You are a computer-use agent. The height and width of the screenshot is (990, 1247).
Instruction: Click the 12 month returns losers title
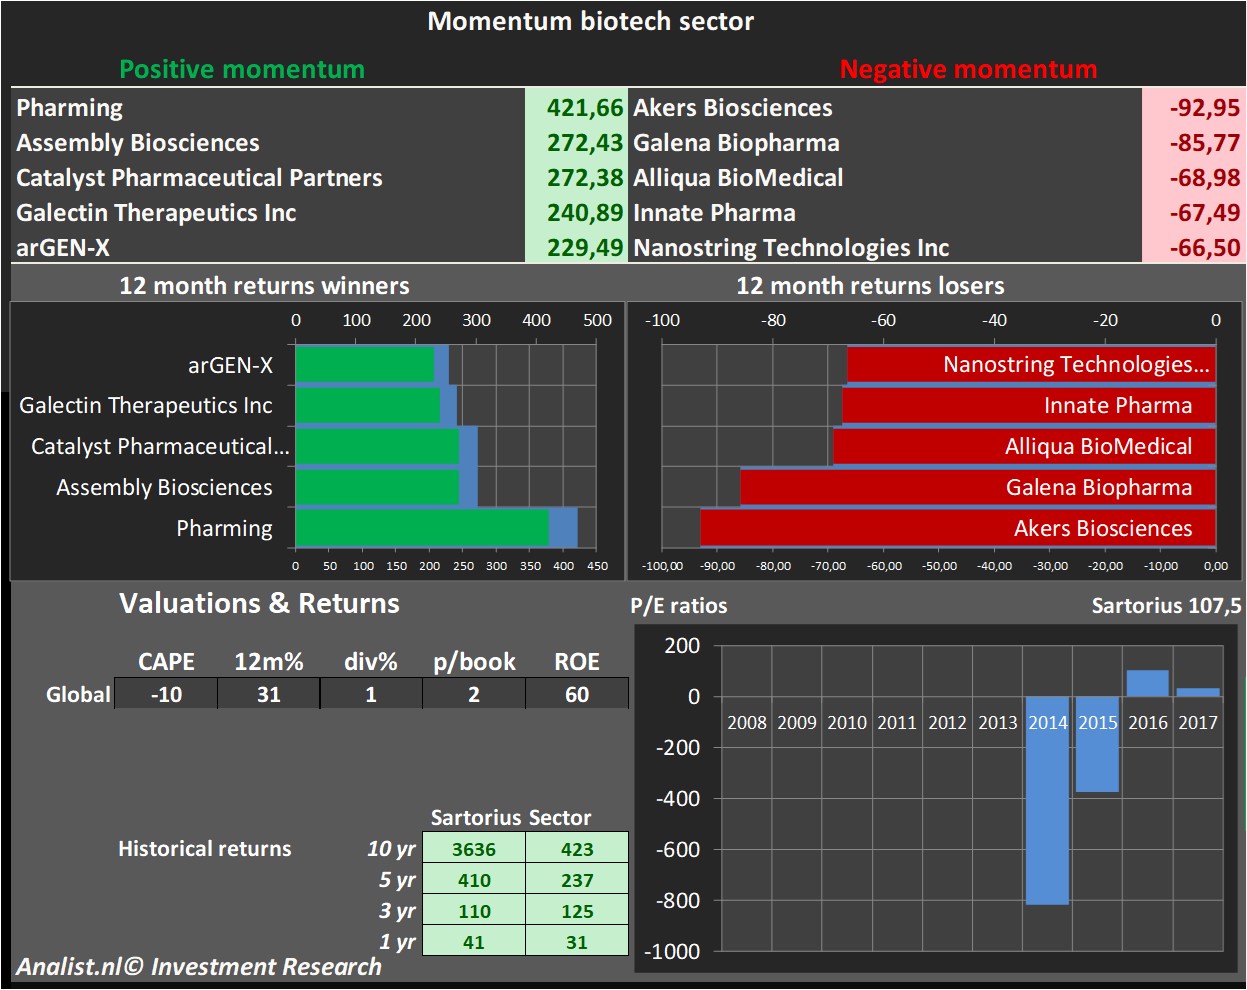tap(870, 285)
